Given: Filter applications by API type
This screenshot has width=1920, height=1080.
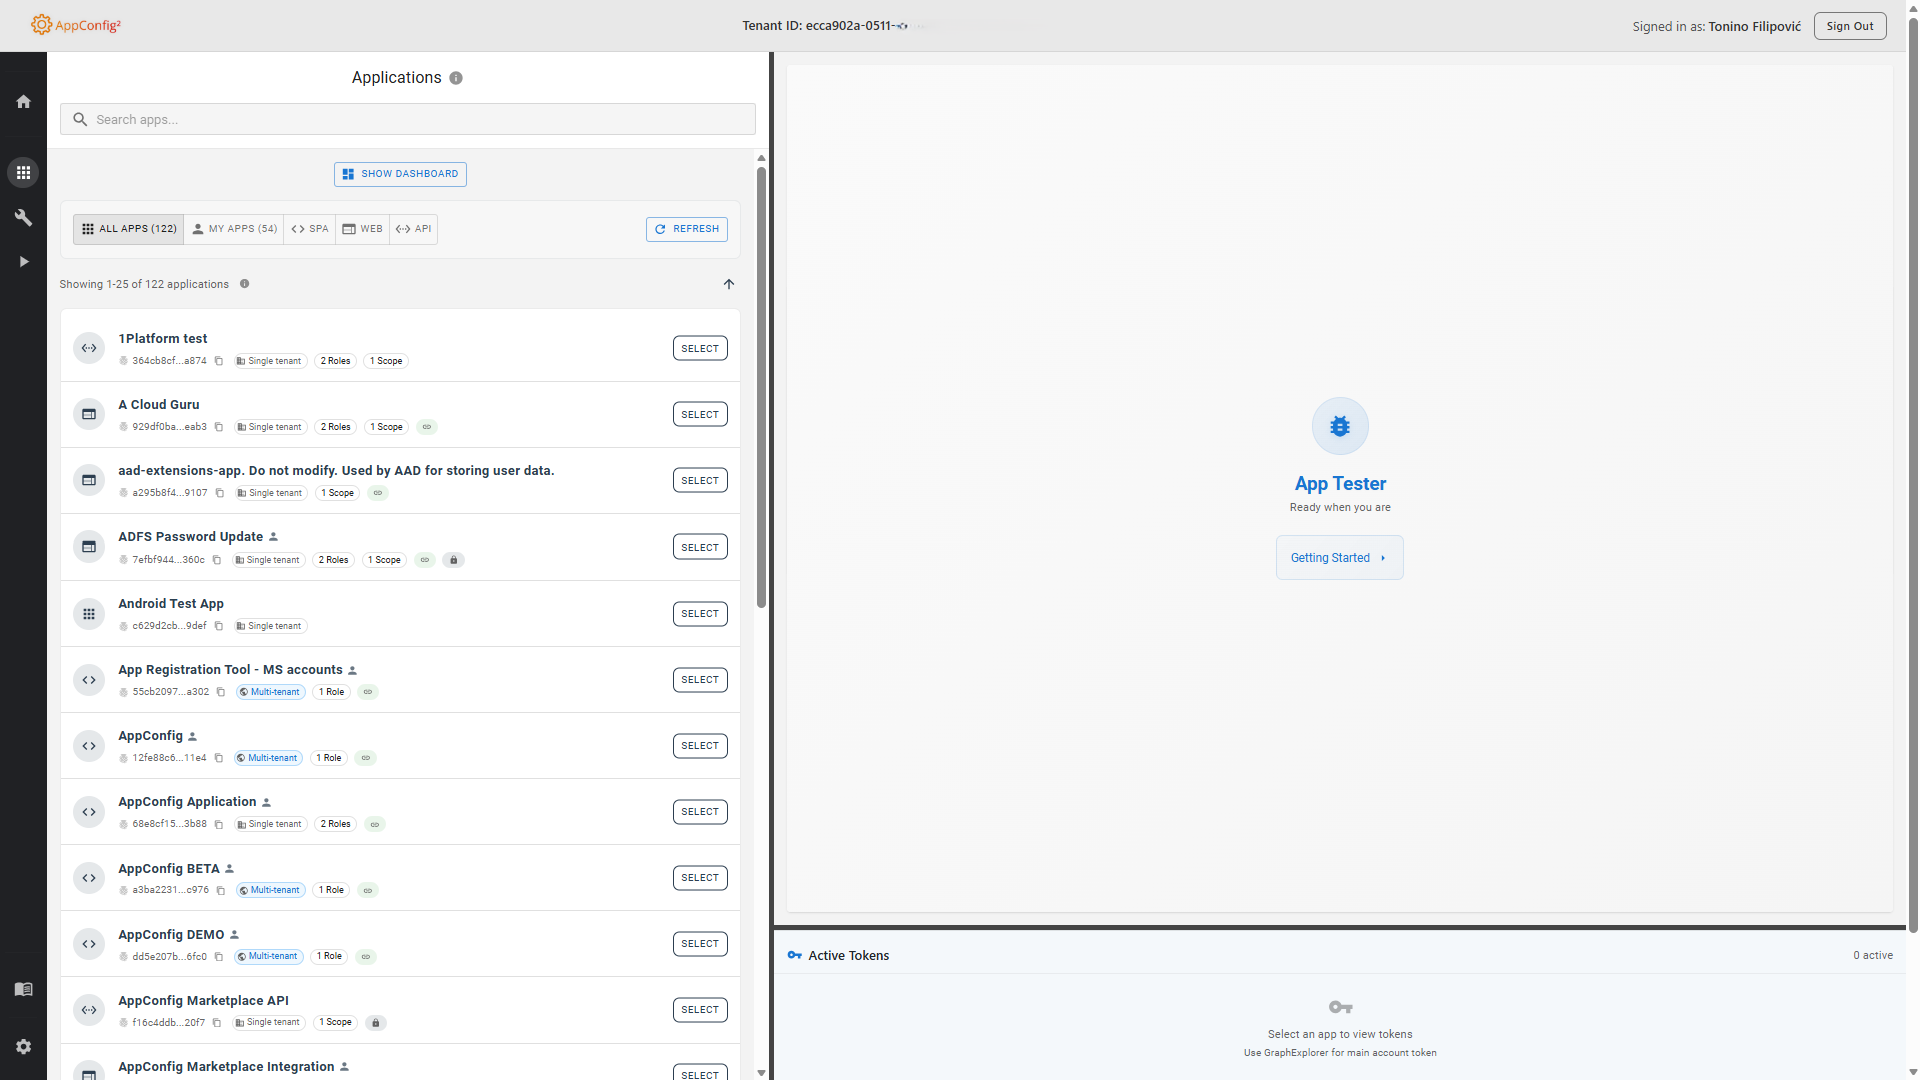Looking at the screenshot, I should click(414, 229).
